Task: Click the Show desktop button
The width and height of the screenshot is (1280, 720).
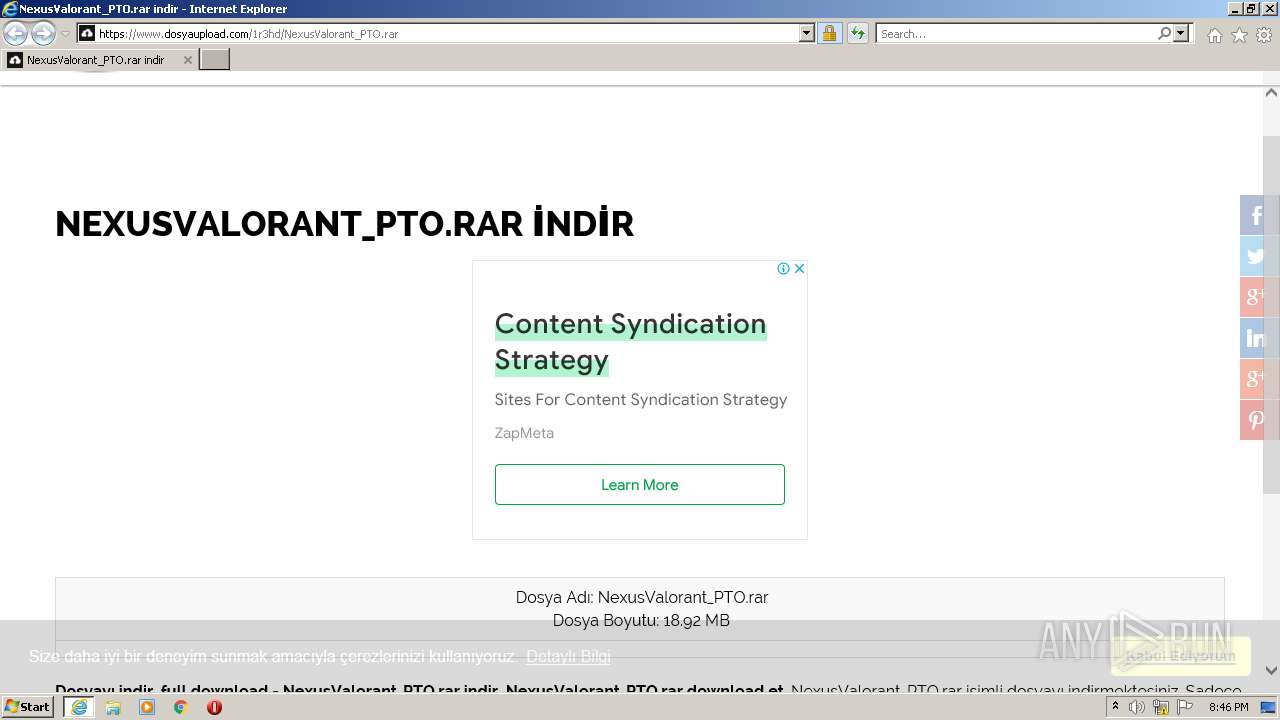Action: click(1270, 707)
